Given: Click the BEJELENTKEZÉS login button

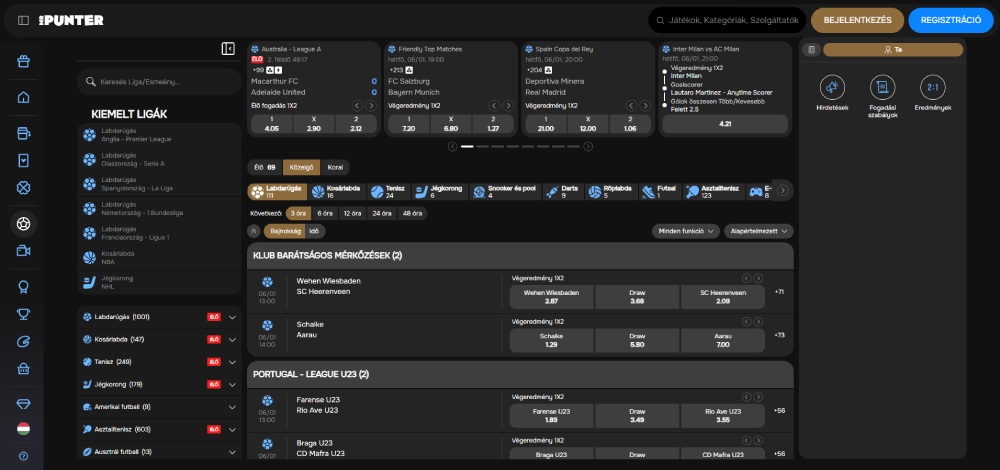Looking at the screenshot, I should 857,20.
